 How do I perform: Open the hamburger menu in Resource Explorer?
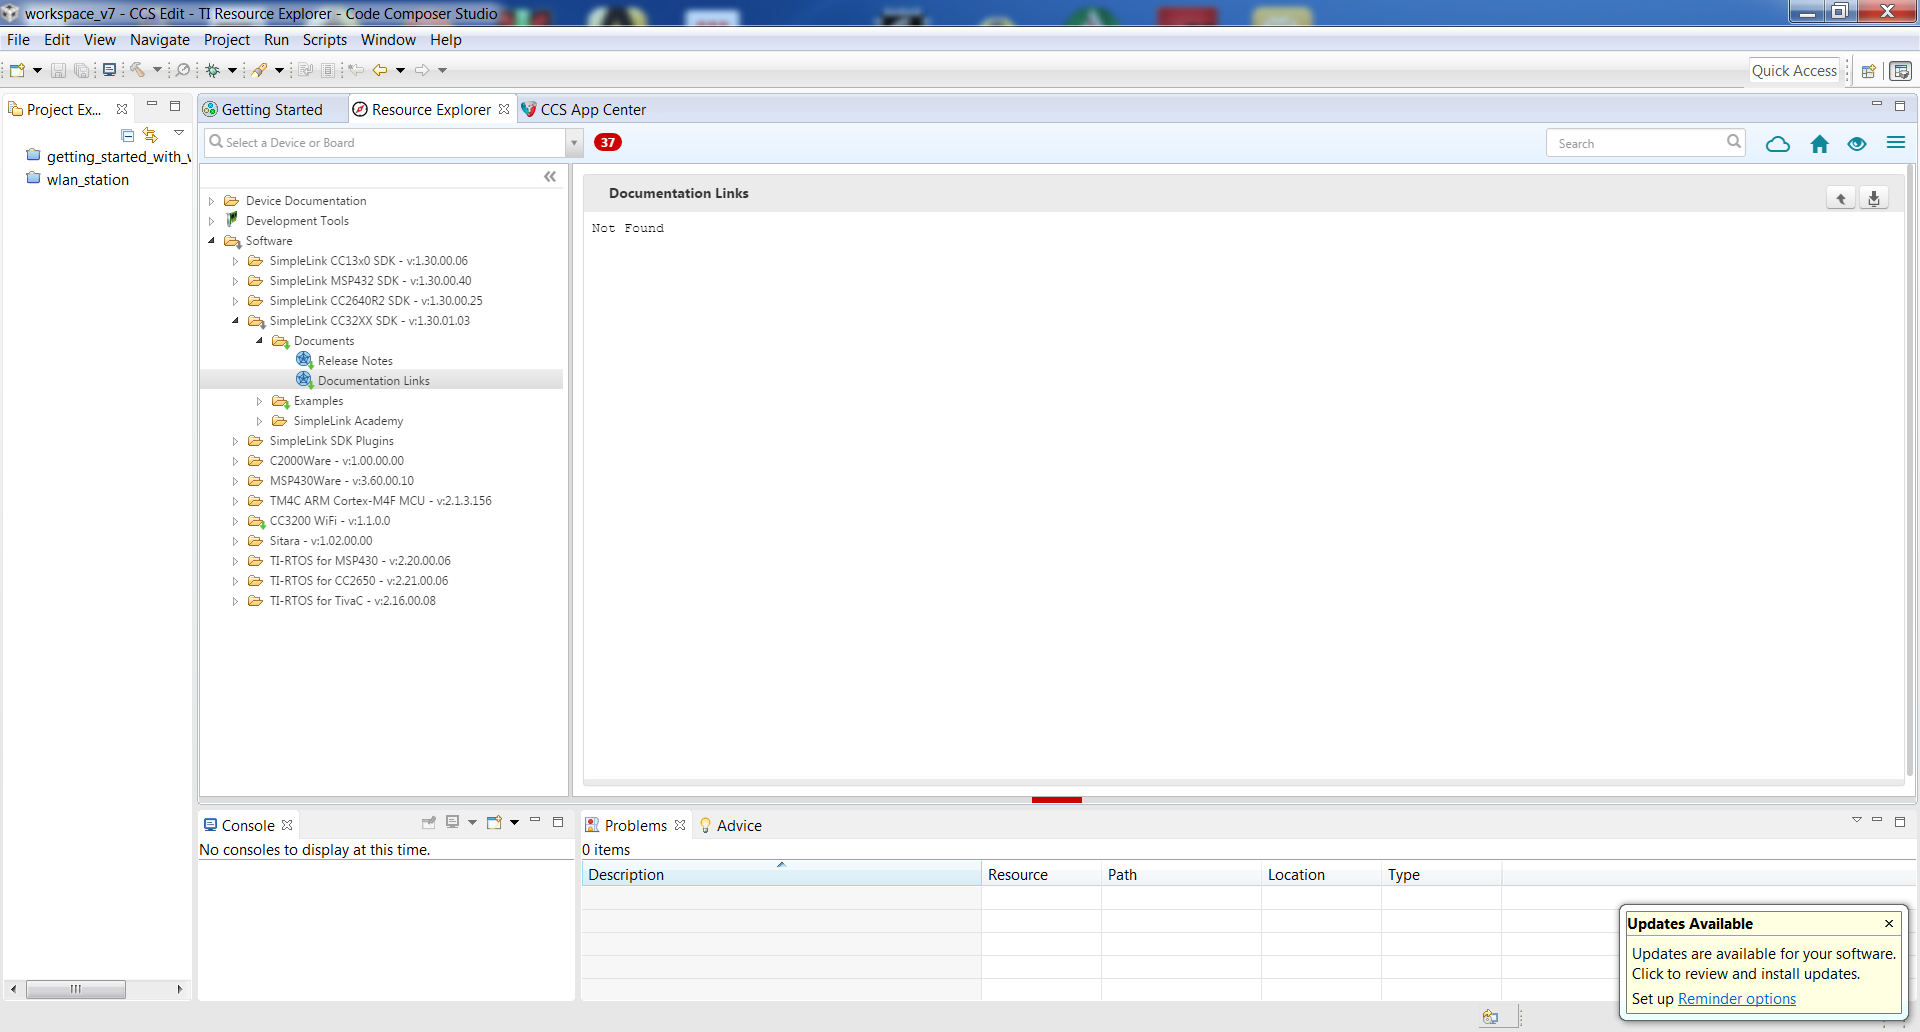tap(1896, 143)
